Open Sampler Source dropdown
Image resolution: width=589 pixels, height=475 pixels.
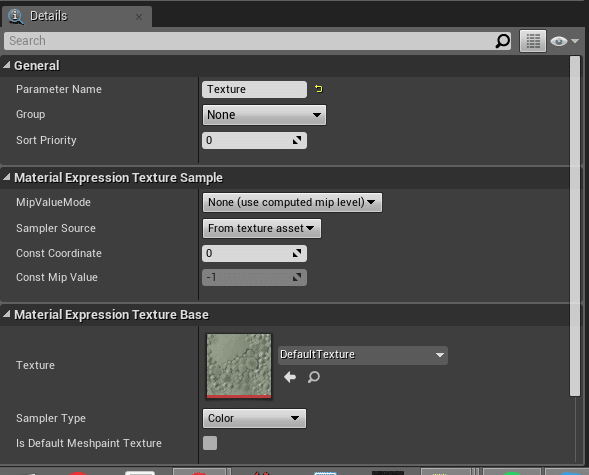tap(262, 228)
